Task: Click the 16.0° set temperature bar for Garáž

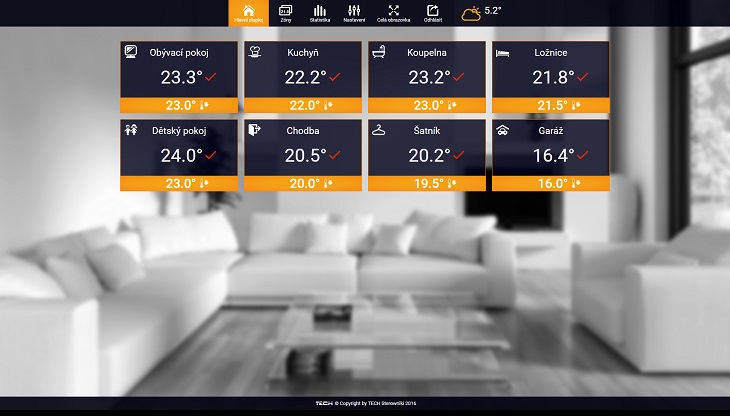Action: click(551, 183)
